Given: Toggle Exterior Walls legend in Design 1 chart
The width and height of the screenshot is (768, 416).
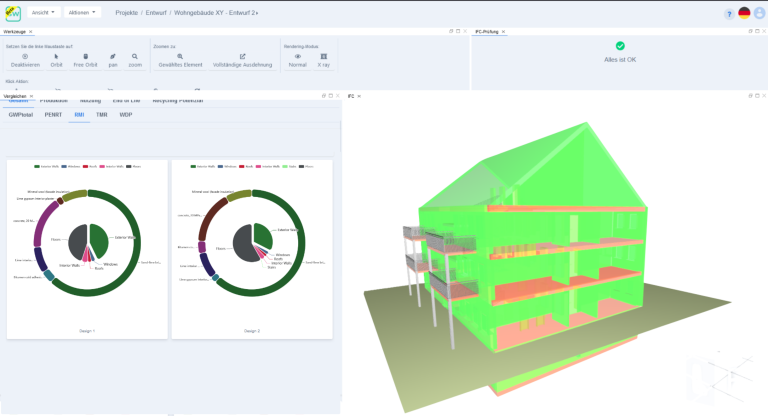Looking at the screenshot, I should [x=47, y=167].
